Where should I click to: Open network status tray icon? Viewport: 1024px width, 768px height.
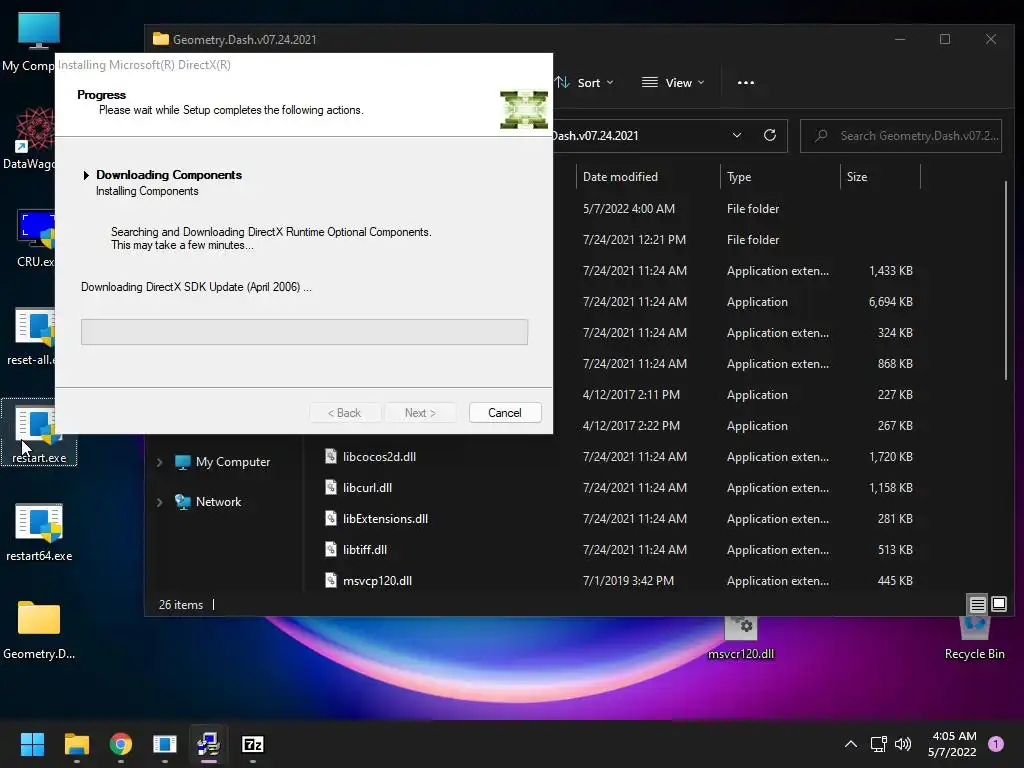(878, 744)
